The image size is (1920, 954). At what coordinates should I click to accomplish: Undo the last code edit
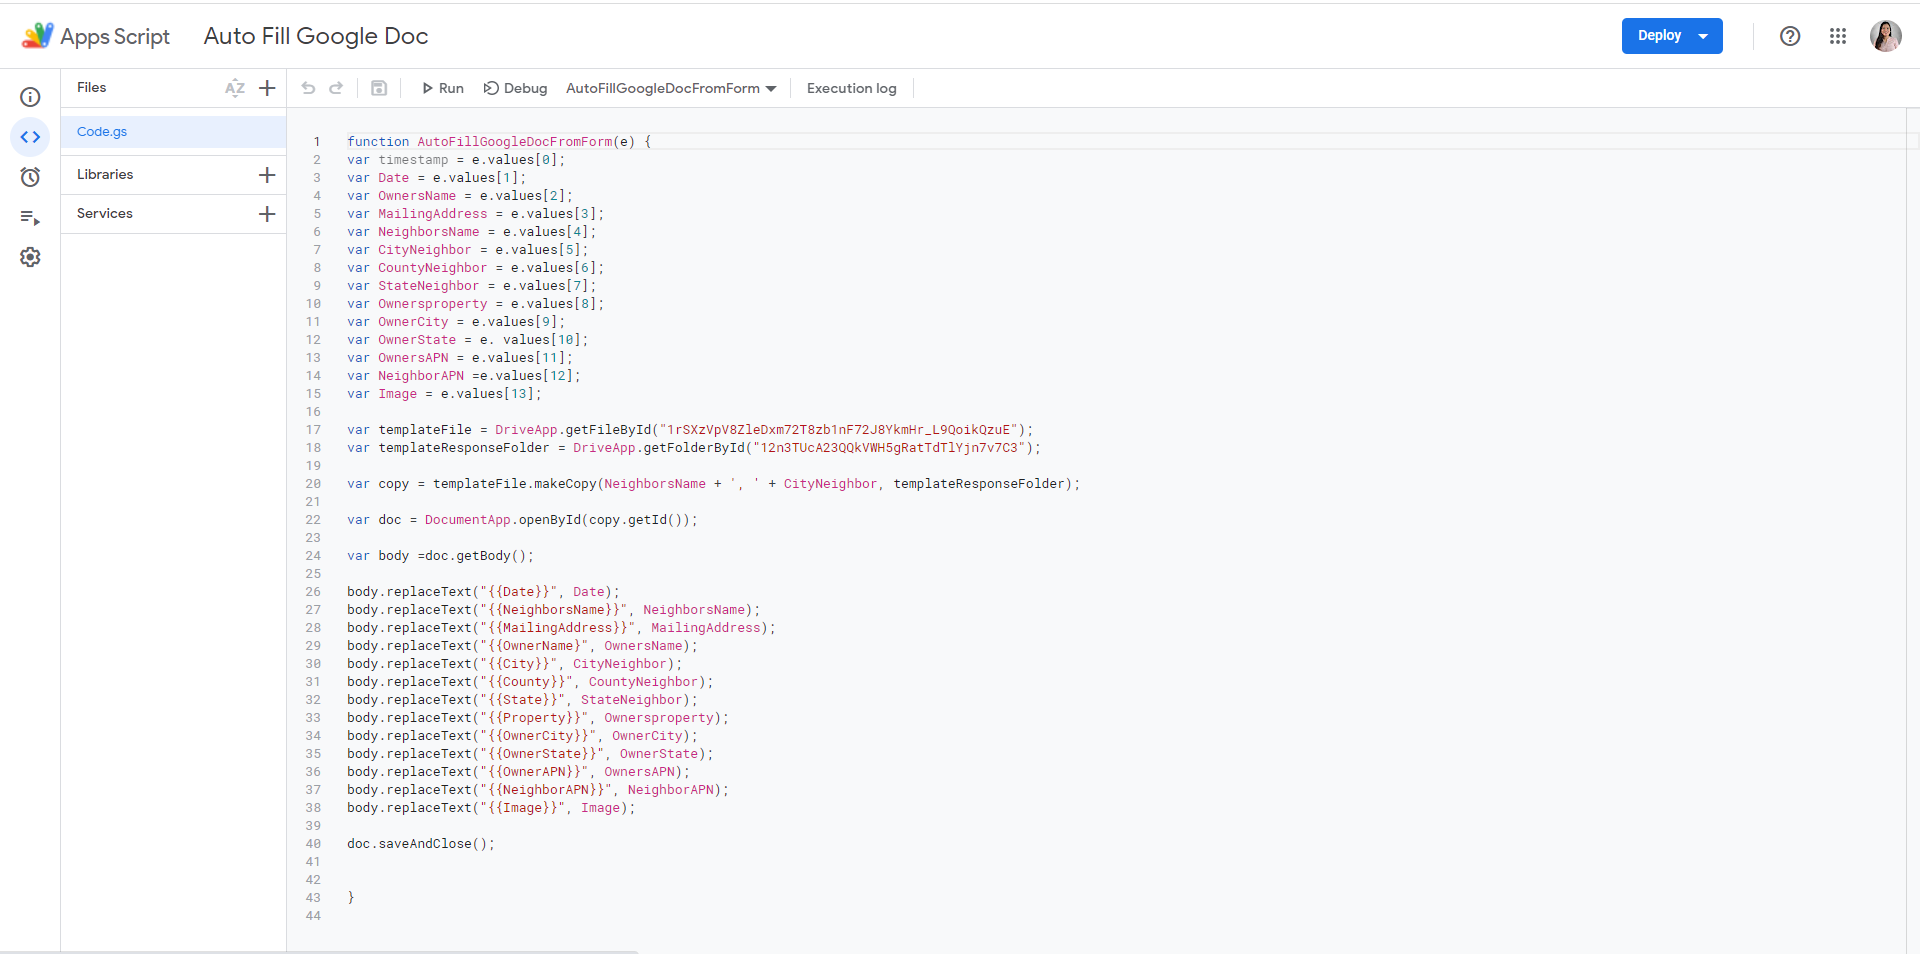point(308,88)
